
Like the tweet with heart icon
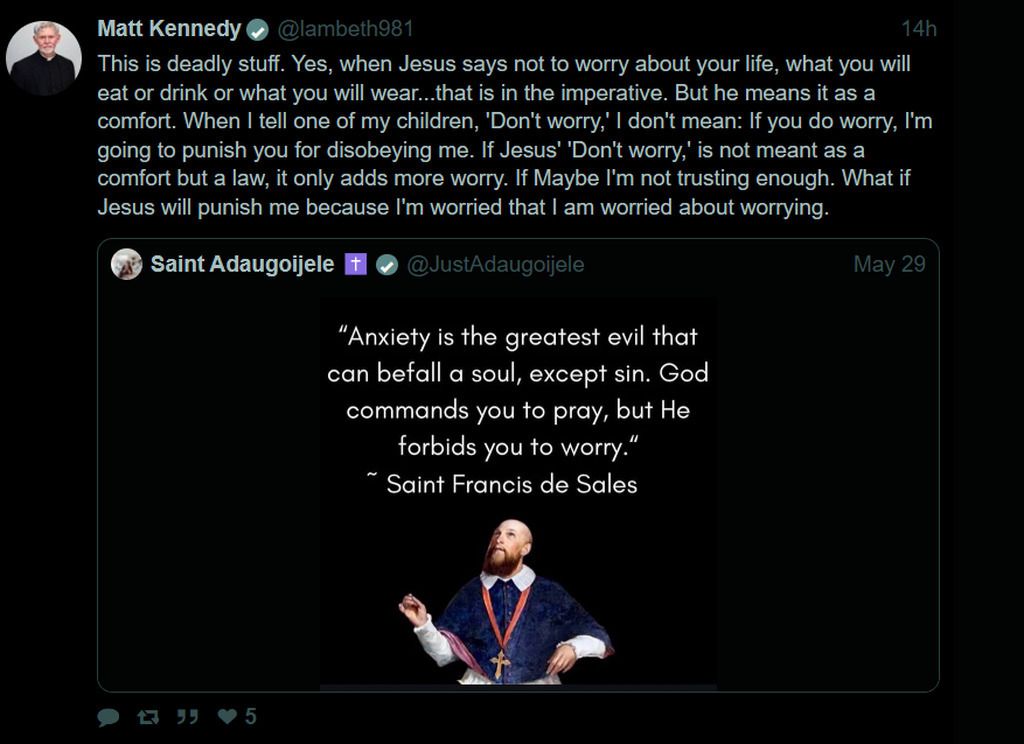(x=227, y=717)
